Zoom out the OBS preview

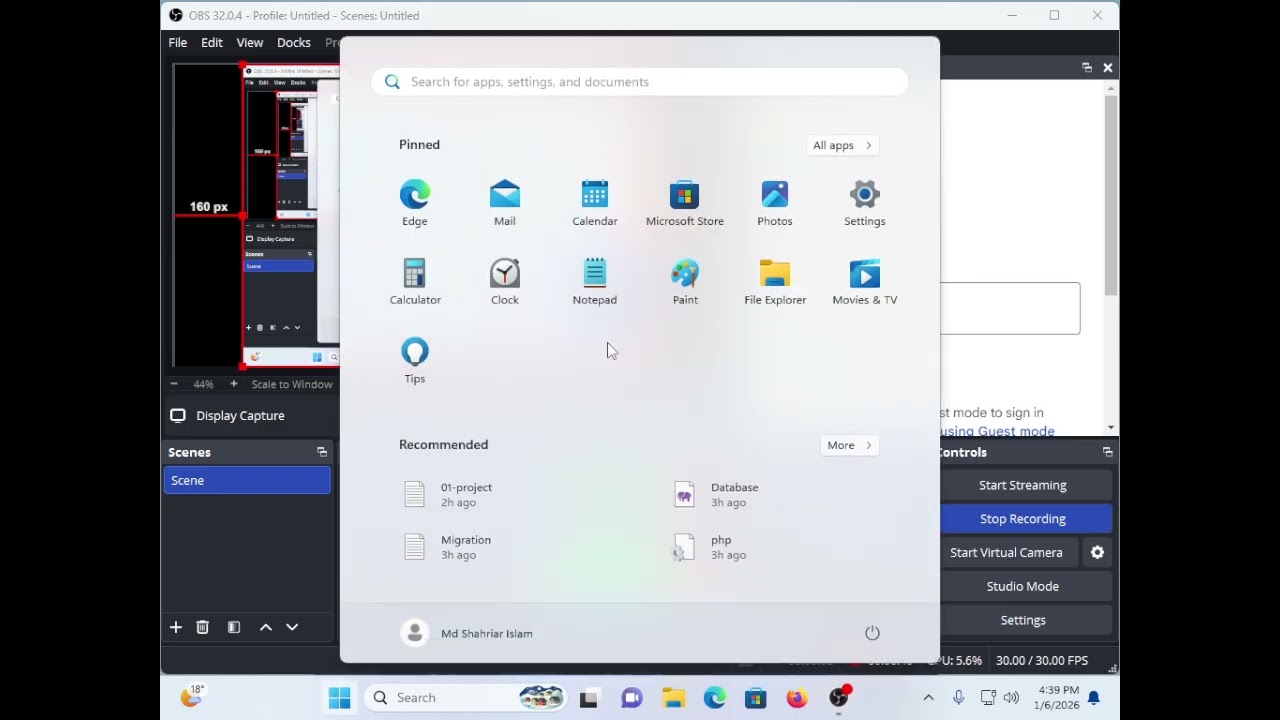tap(174, 384)
